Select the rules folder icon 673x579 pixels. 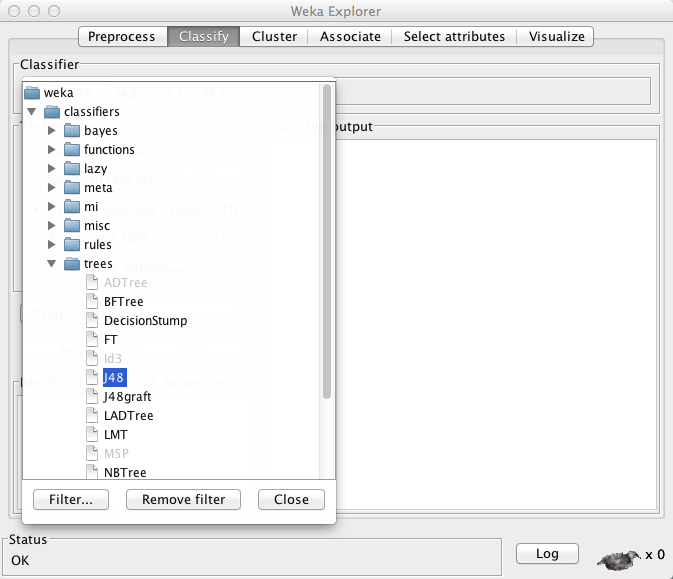pos(71,245)
